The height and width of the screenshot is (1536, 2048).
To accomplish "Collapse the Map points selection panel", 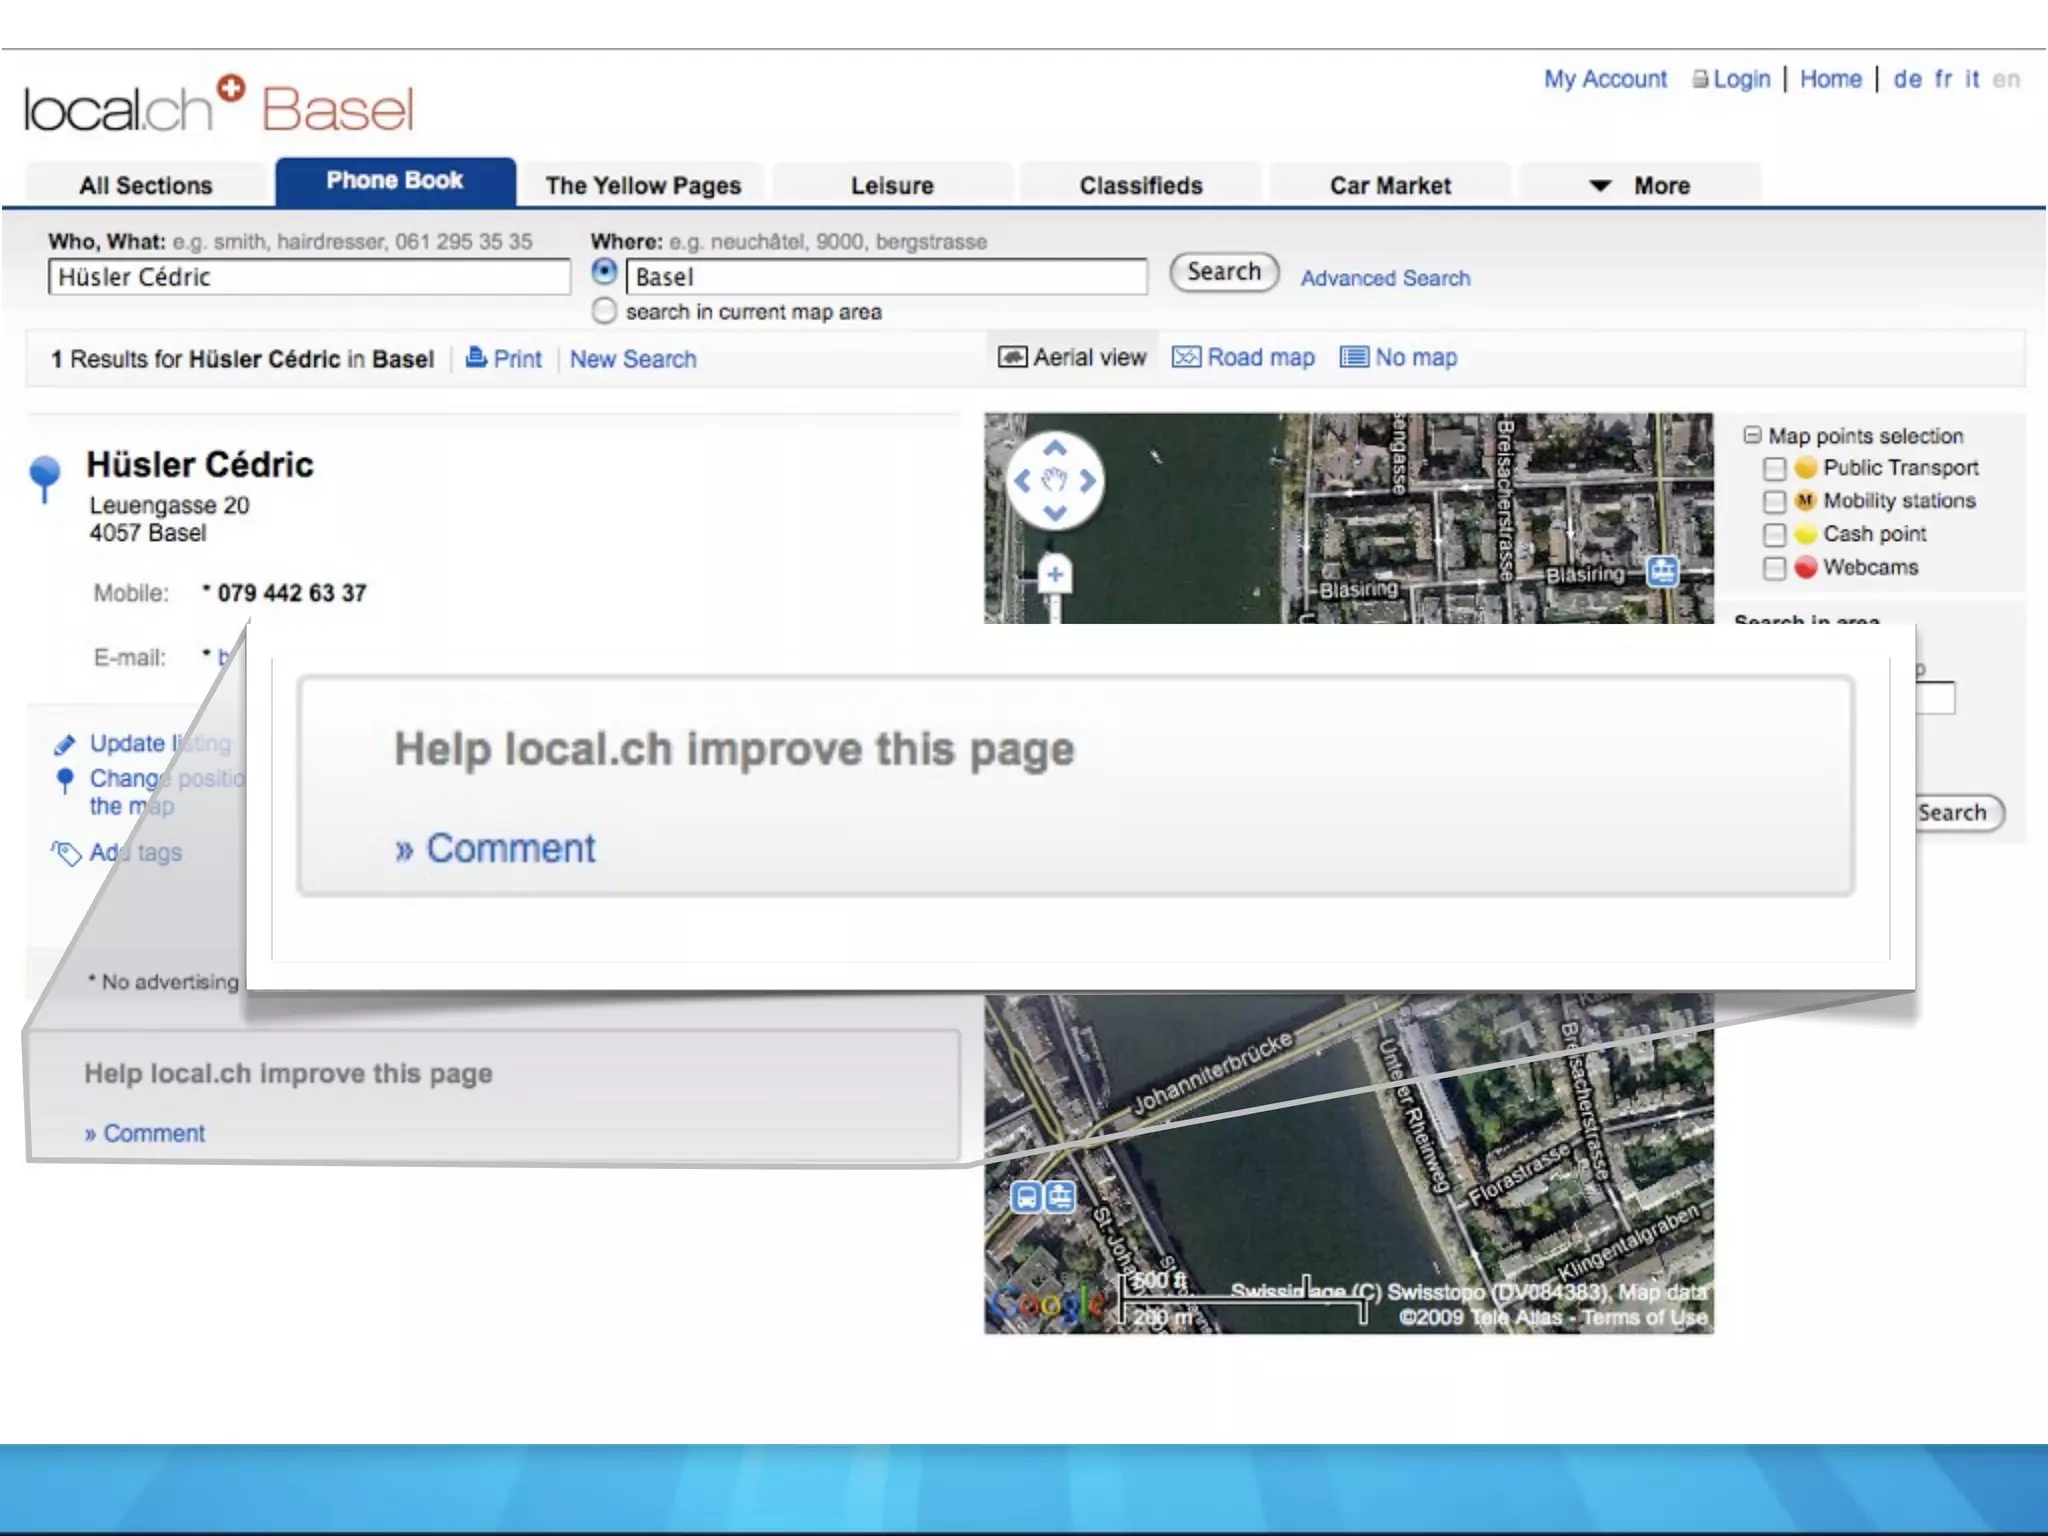I will tap(1752, 435).
